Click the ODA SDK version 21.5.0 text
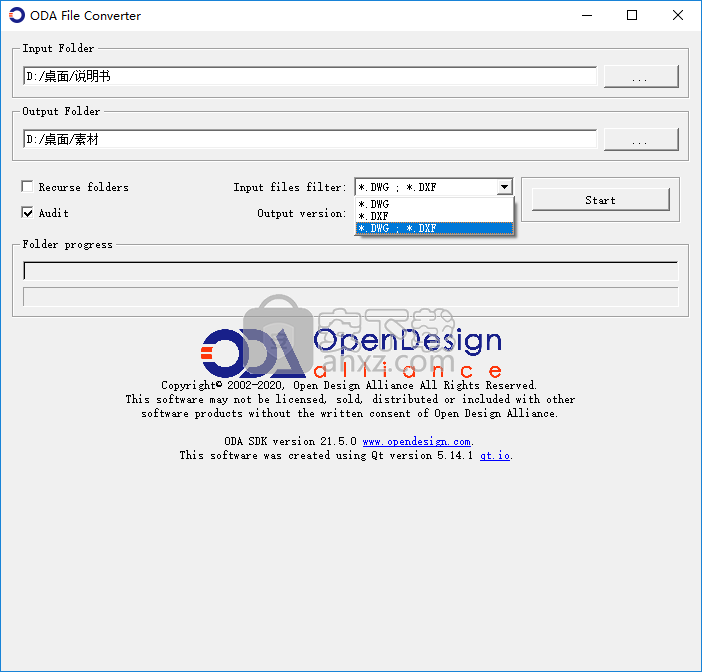The image size is (702, 672). click(290, 441)
